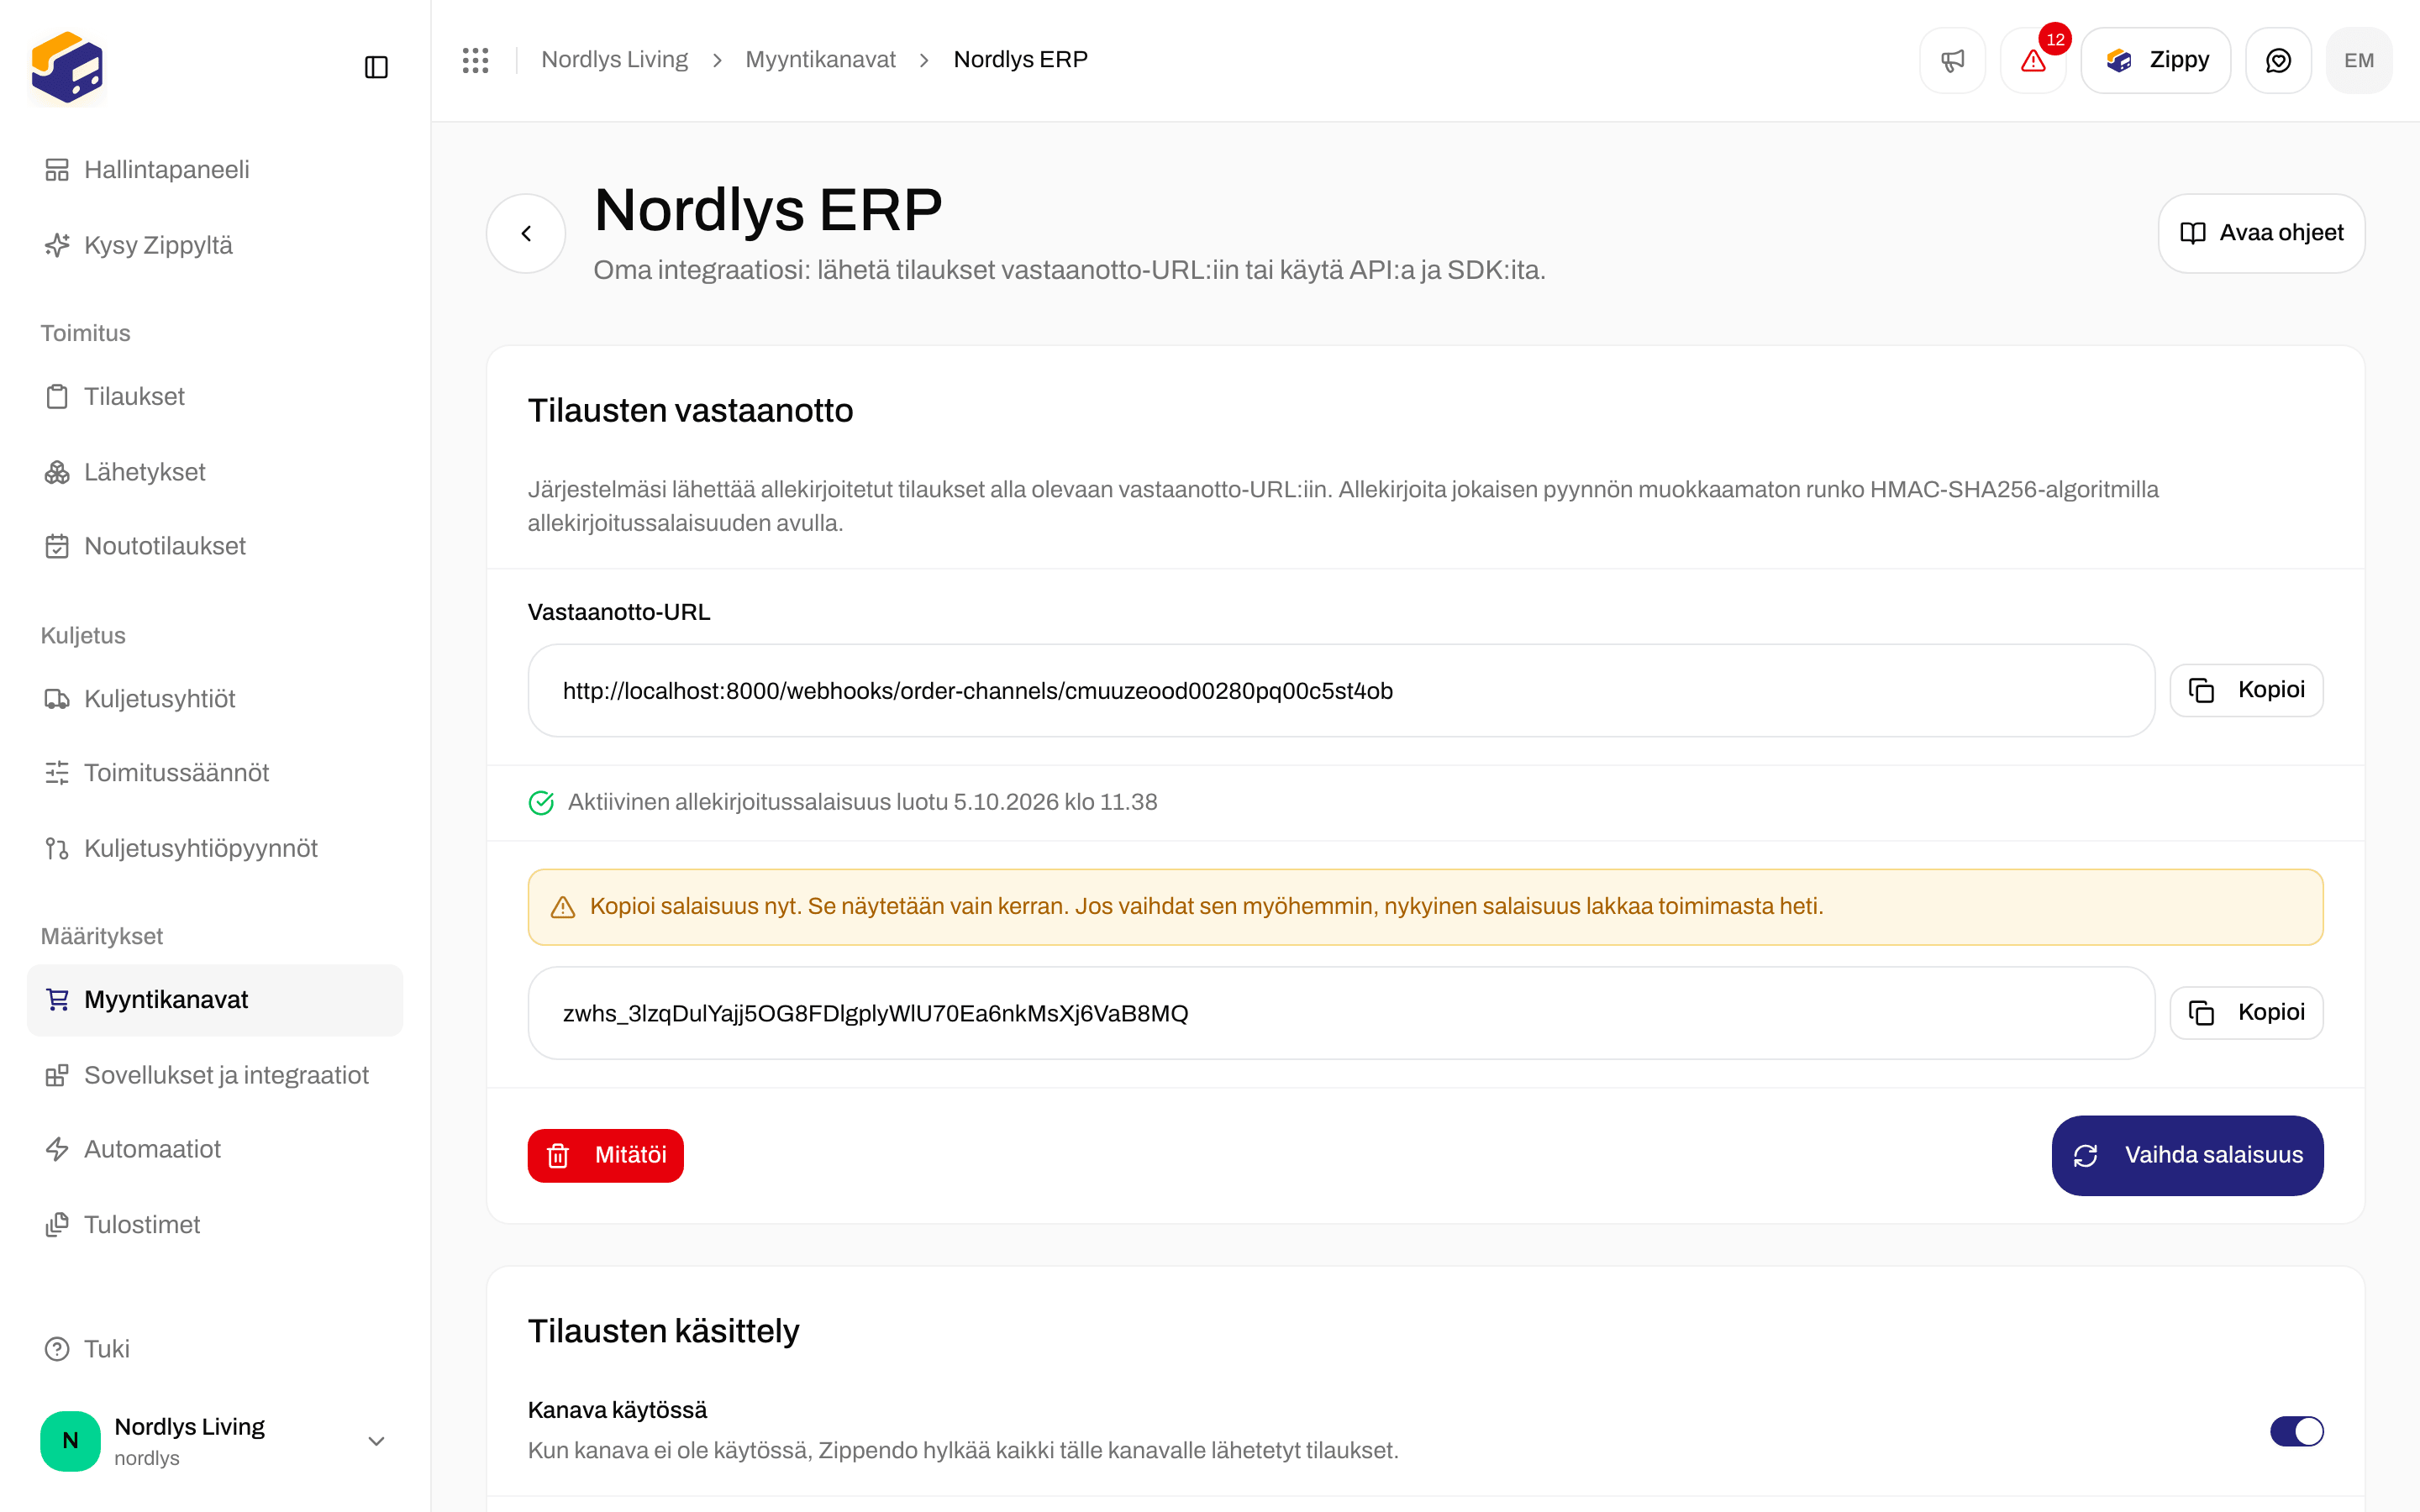Open Noutotilaukset in sidebar
2420x1512 pixels.
coord(215,546)
